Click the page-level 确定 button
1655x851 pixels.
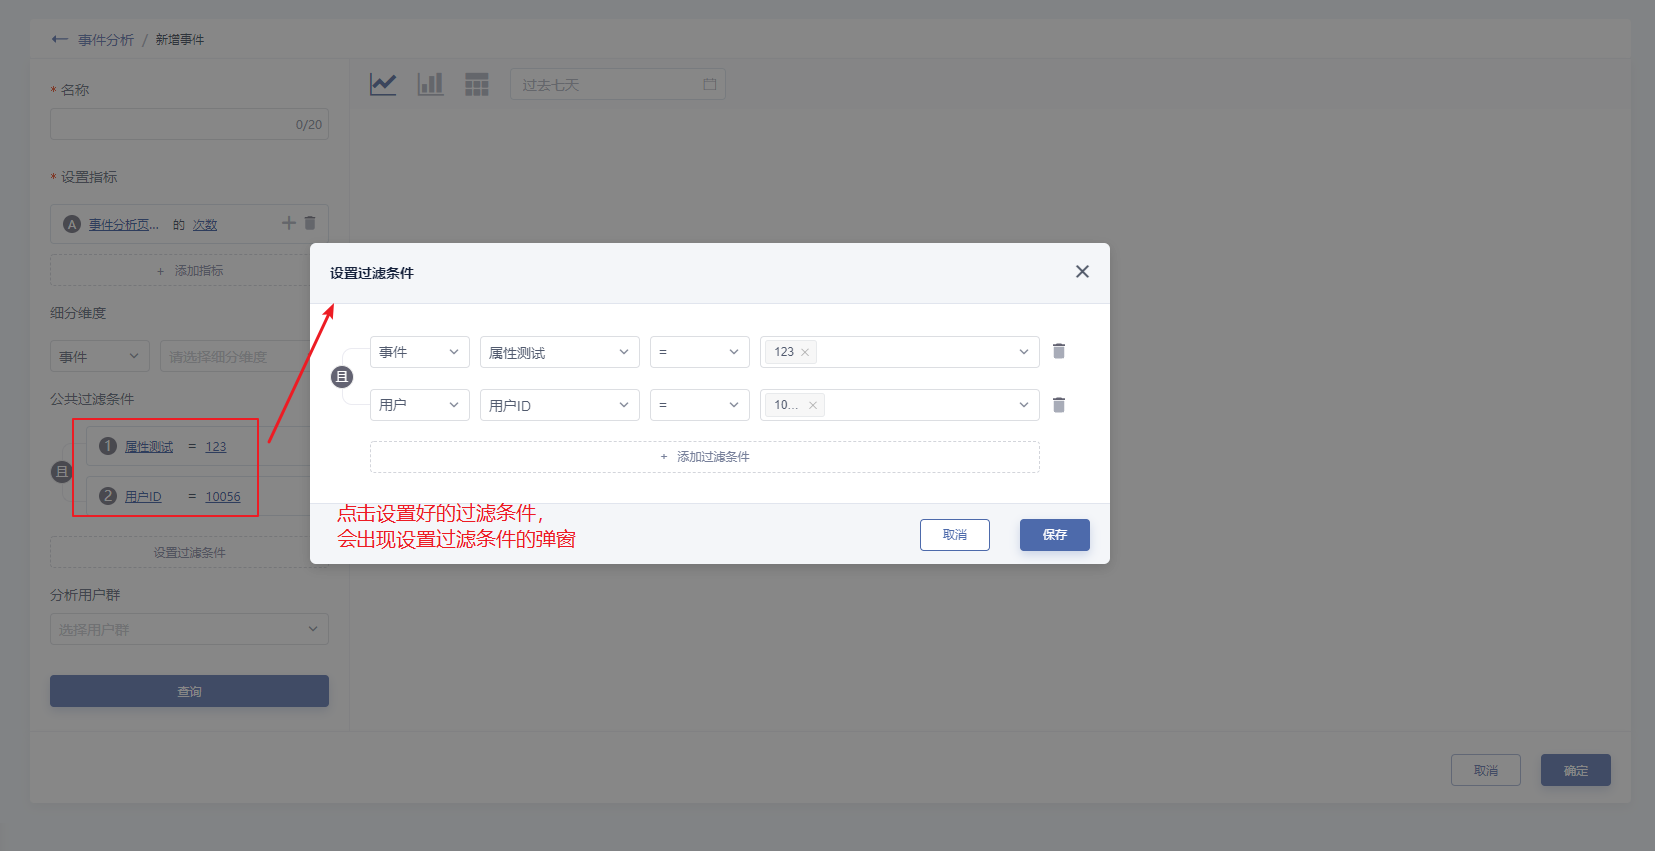[x=1576, y=770]
